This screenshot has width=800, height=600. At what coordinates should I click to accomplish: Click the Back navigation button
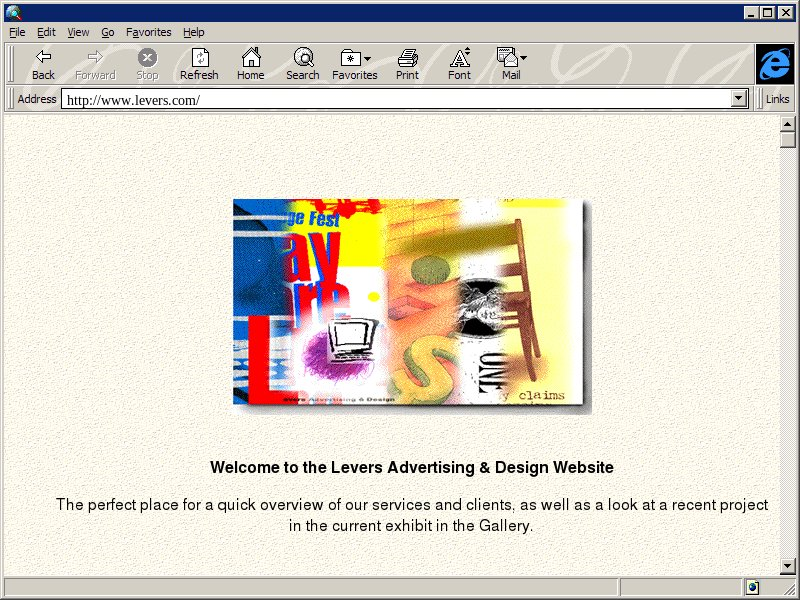(x=43, y=64)
